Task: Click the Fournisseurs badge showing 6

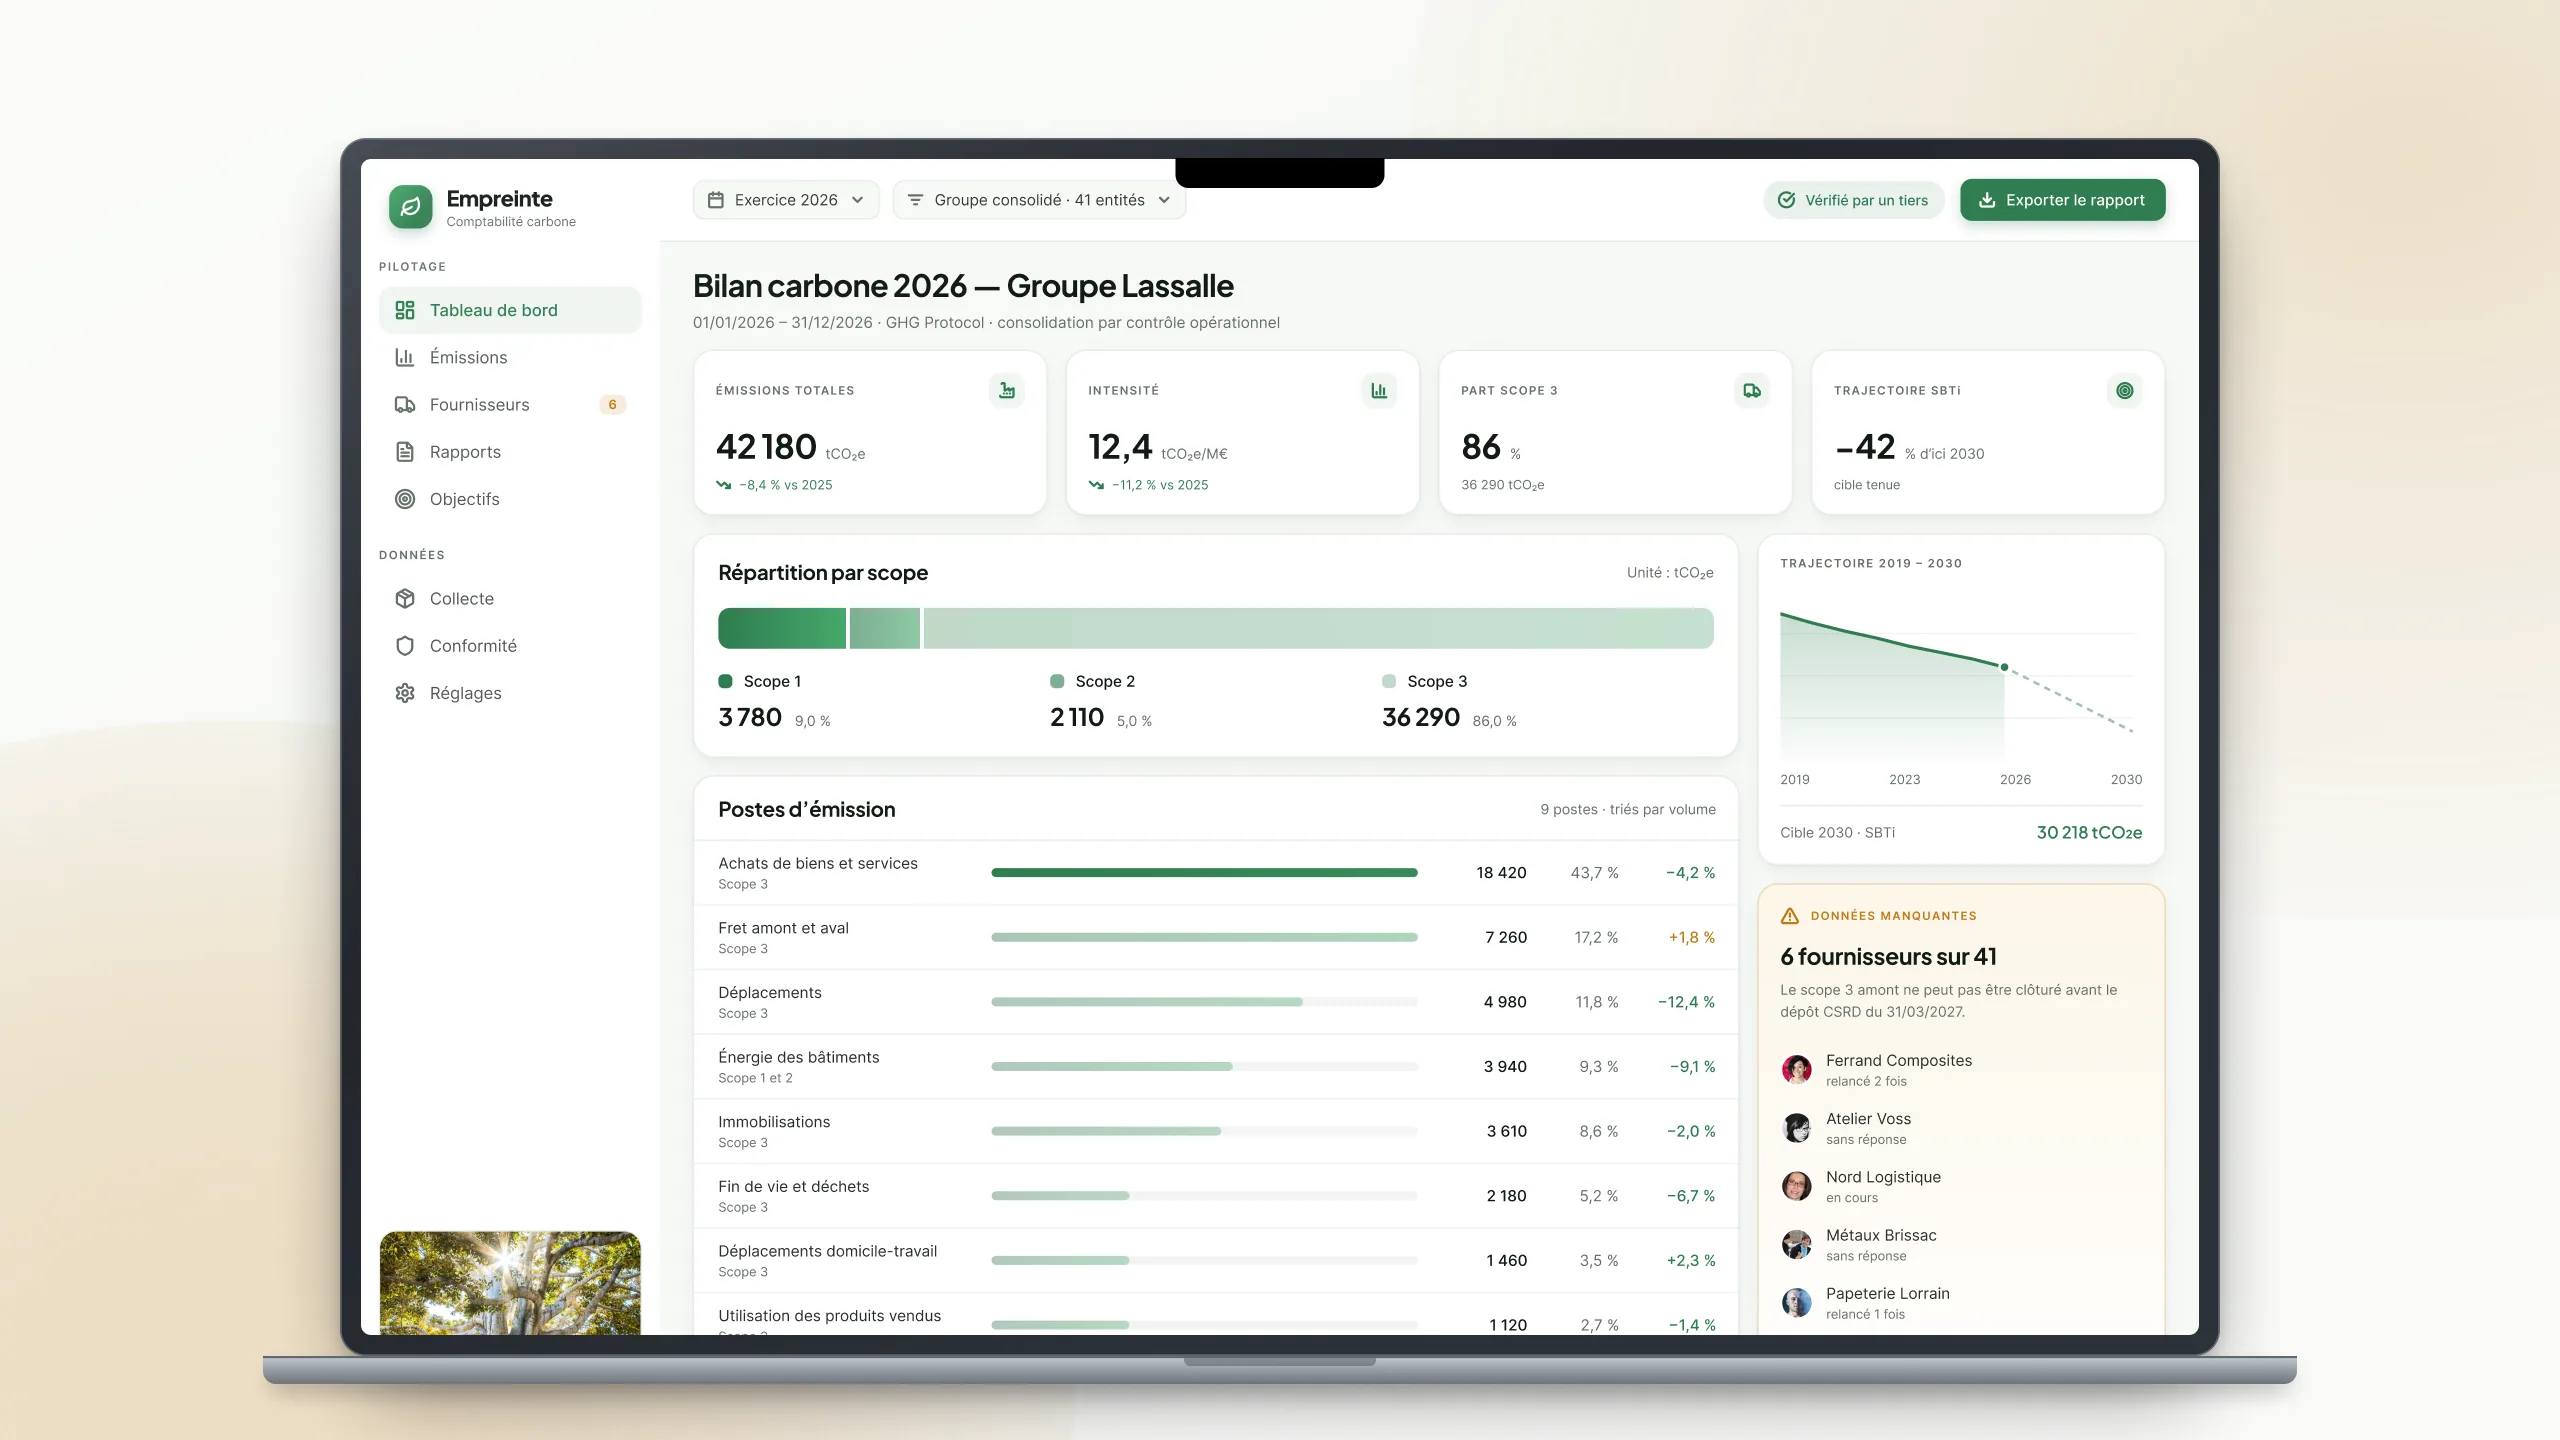Action: [x=612, y=405]
